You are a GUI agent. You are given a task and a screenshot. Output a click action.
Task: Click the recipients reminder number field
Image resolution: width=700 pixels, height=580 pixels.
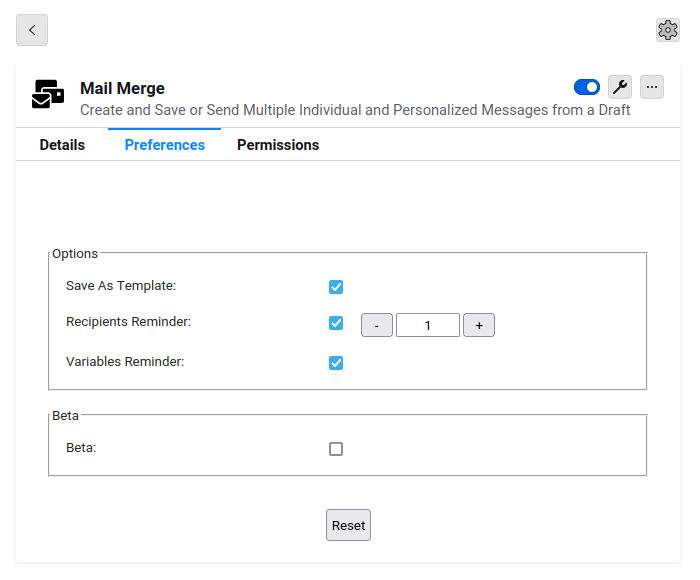428,325
